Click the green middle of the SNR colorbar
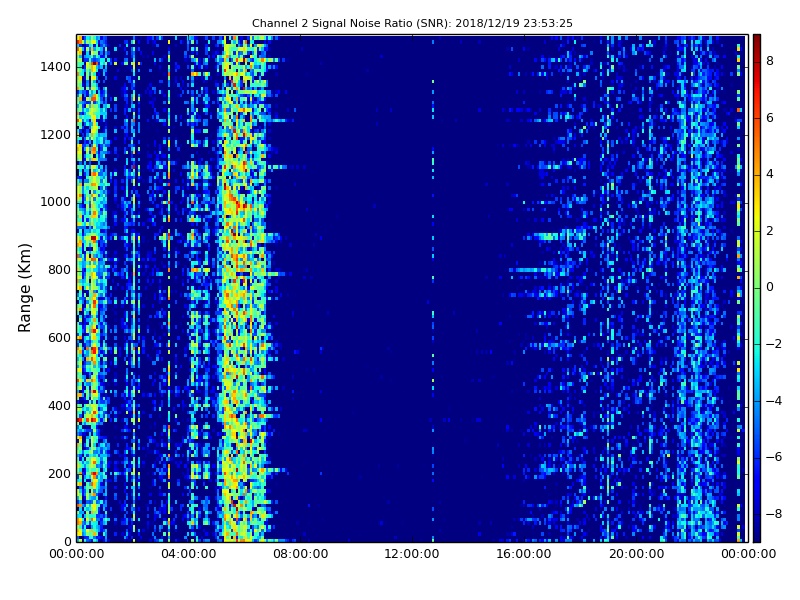 tap(757, 288)
